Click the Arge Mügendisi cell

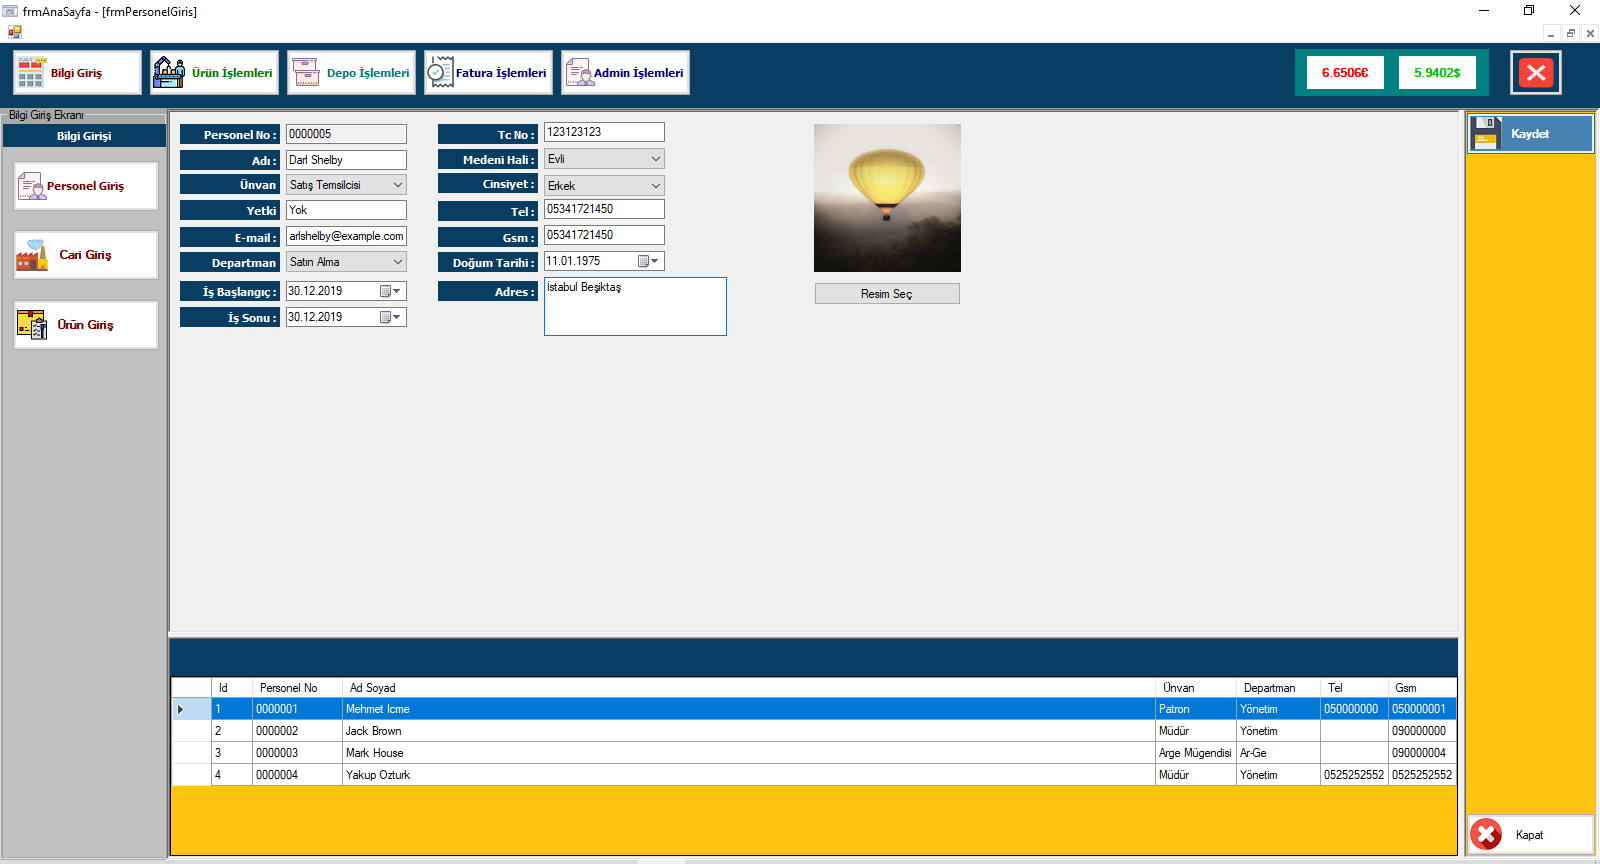(1195, 753)
